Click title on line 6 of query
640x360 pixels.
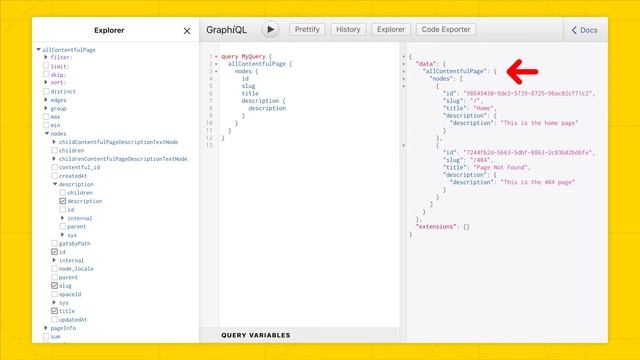[x=250, y=93]
